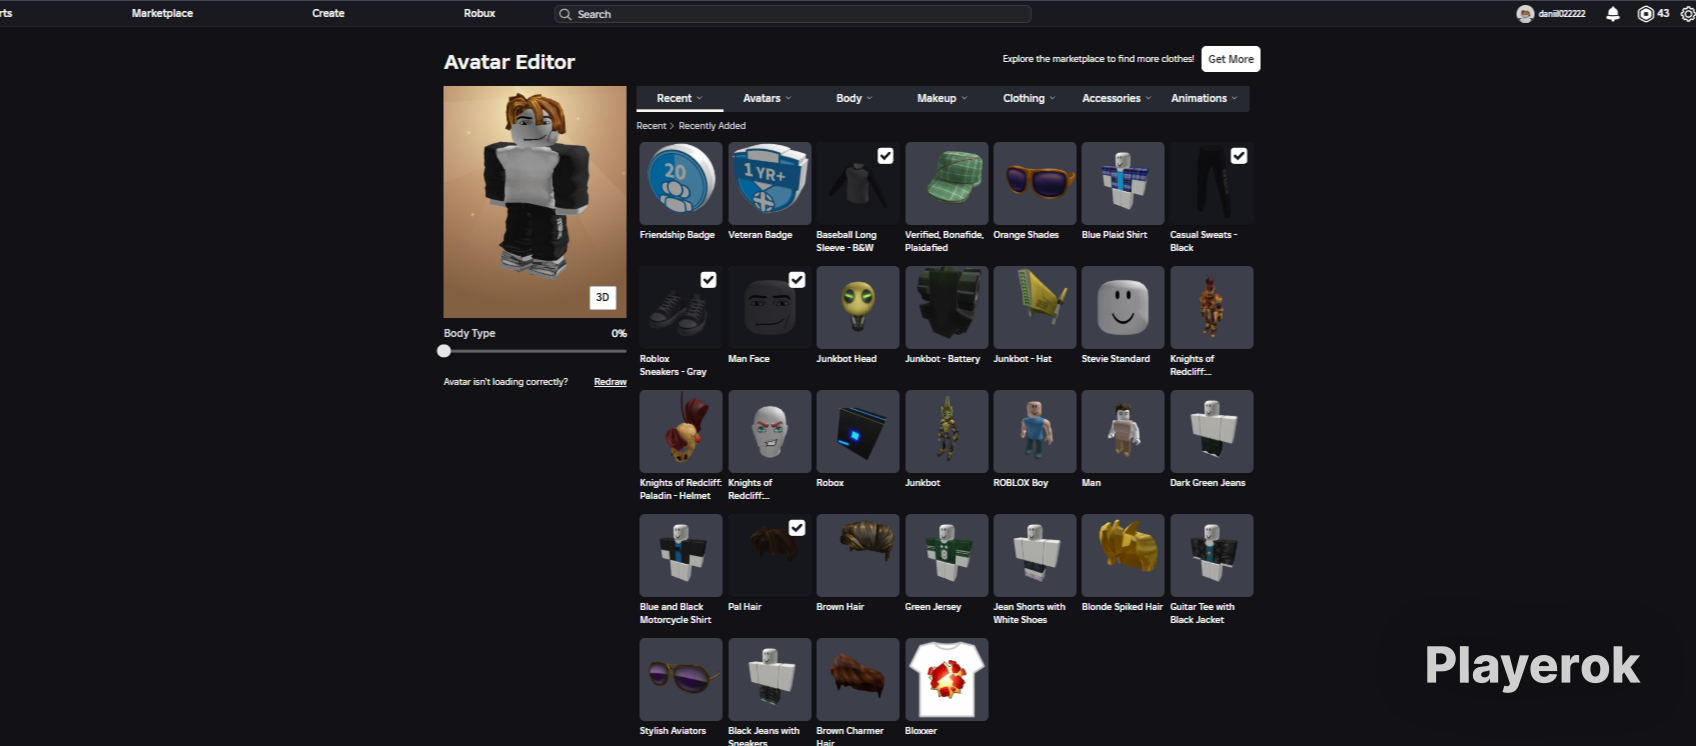The image size is (1696, 746).
Task: Equip the Brown Charmer Hair
Action: tap(858, 679)
